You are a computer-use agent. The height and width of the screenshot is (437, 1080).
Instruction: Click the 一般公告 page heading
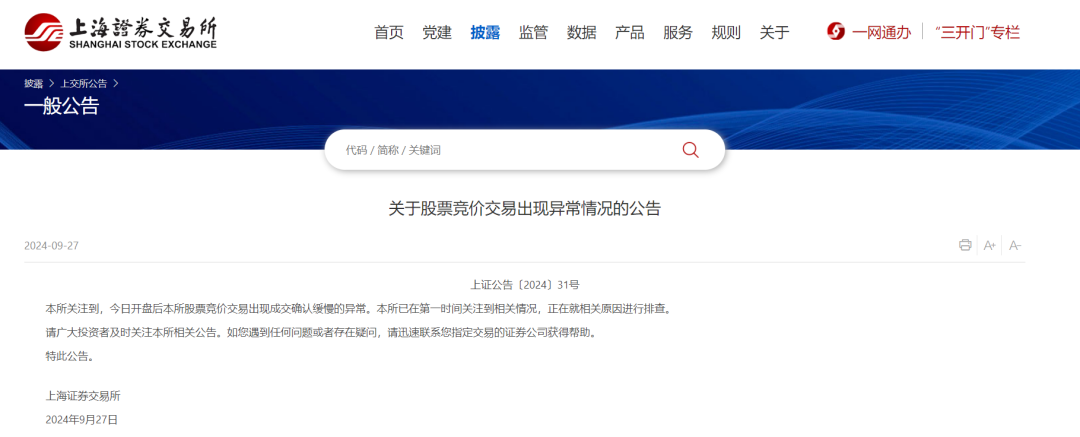tap(62, 106)
